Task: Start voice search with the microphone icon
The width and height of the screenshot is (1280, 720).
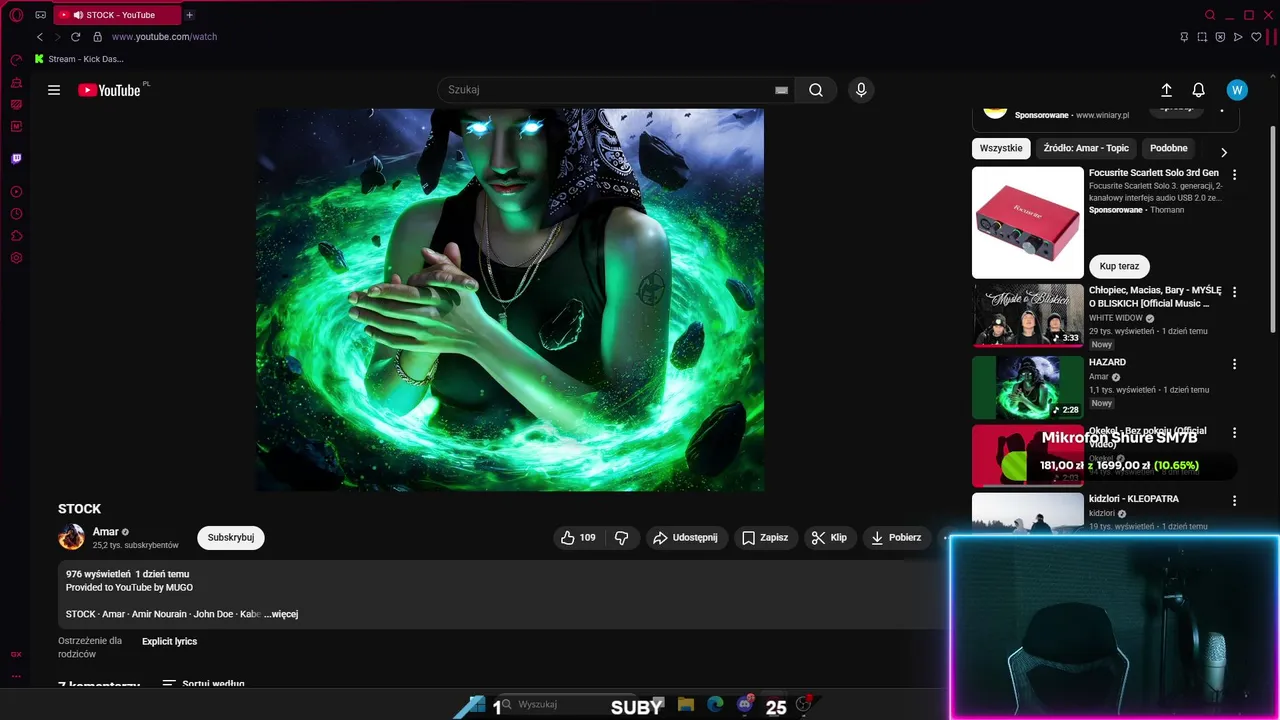Action: [861, 90]
